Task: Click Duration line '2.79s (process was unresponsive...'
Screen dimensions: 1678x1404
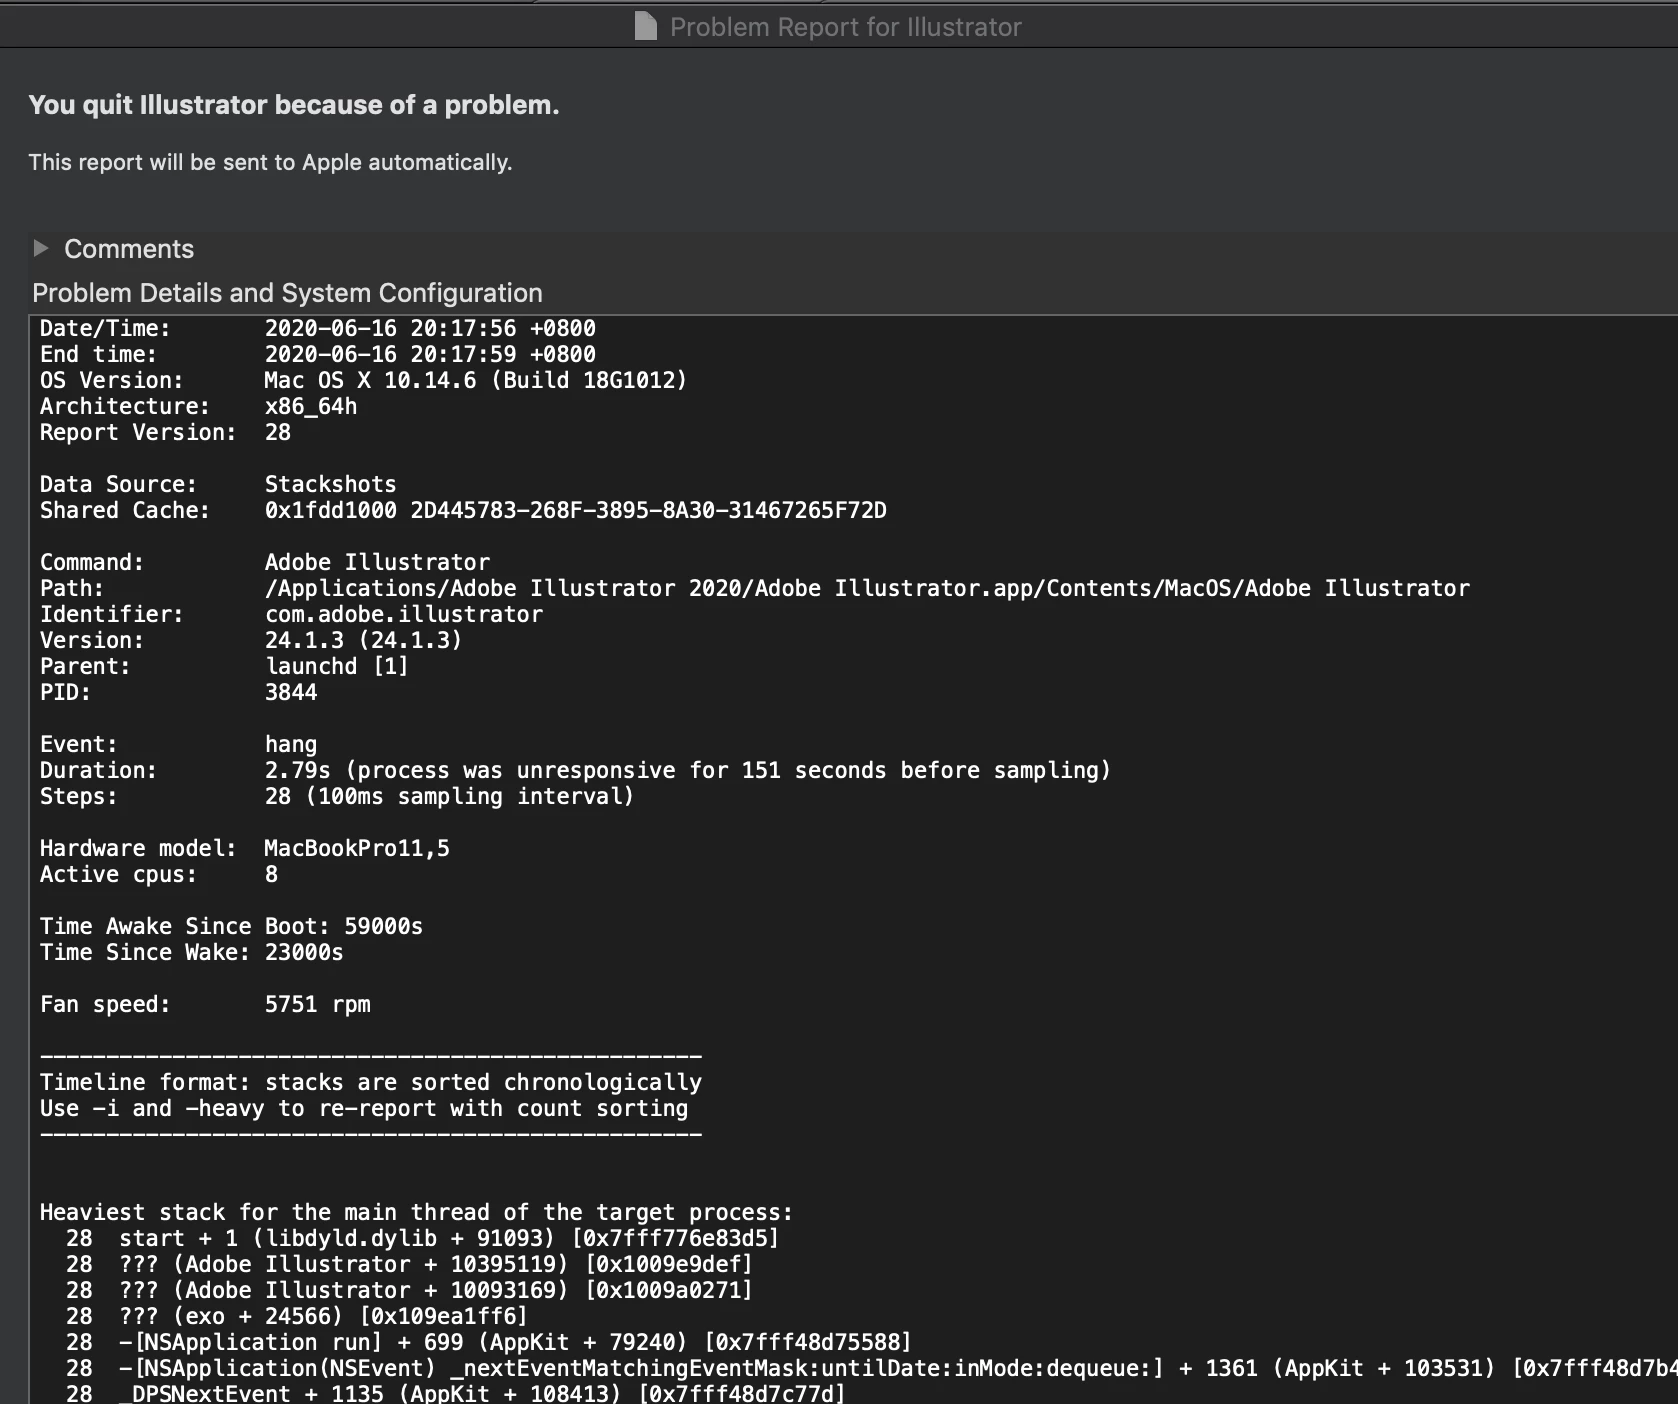Action: click(687, 770)
